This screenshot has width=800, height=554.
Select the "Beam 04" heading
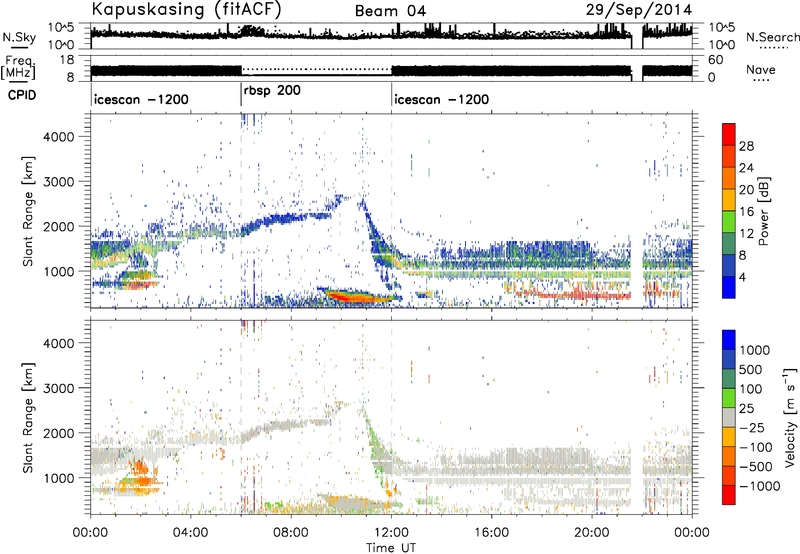[390, 11]
